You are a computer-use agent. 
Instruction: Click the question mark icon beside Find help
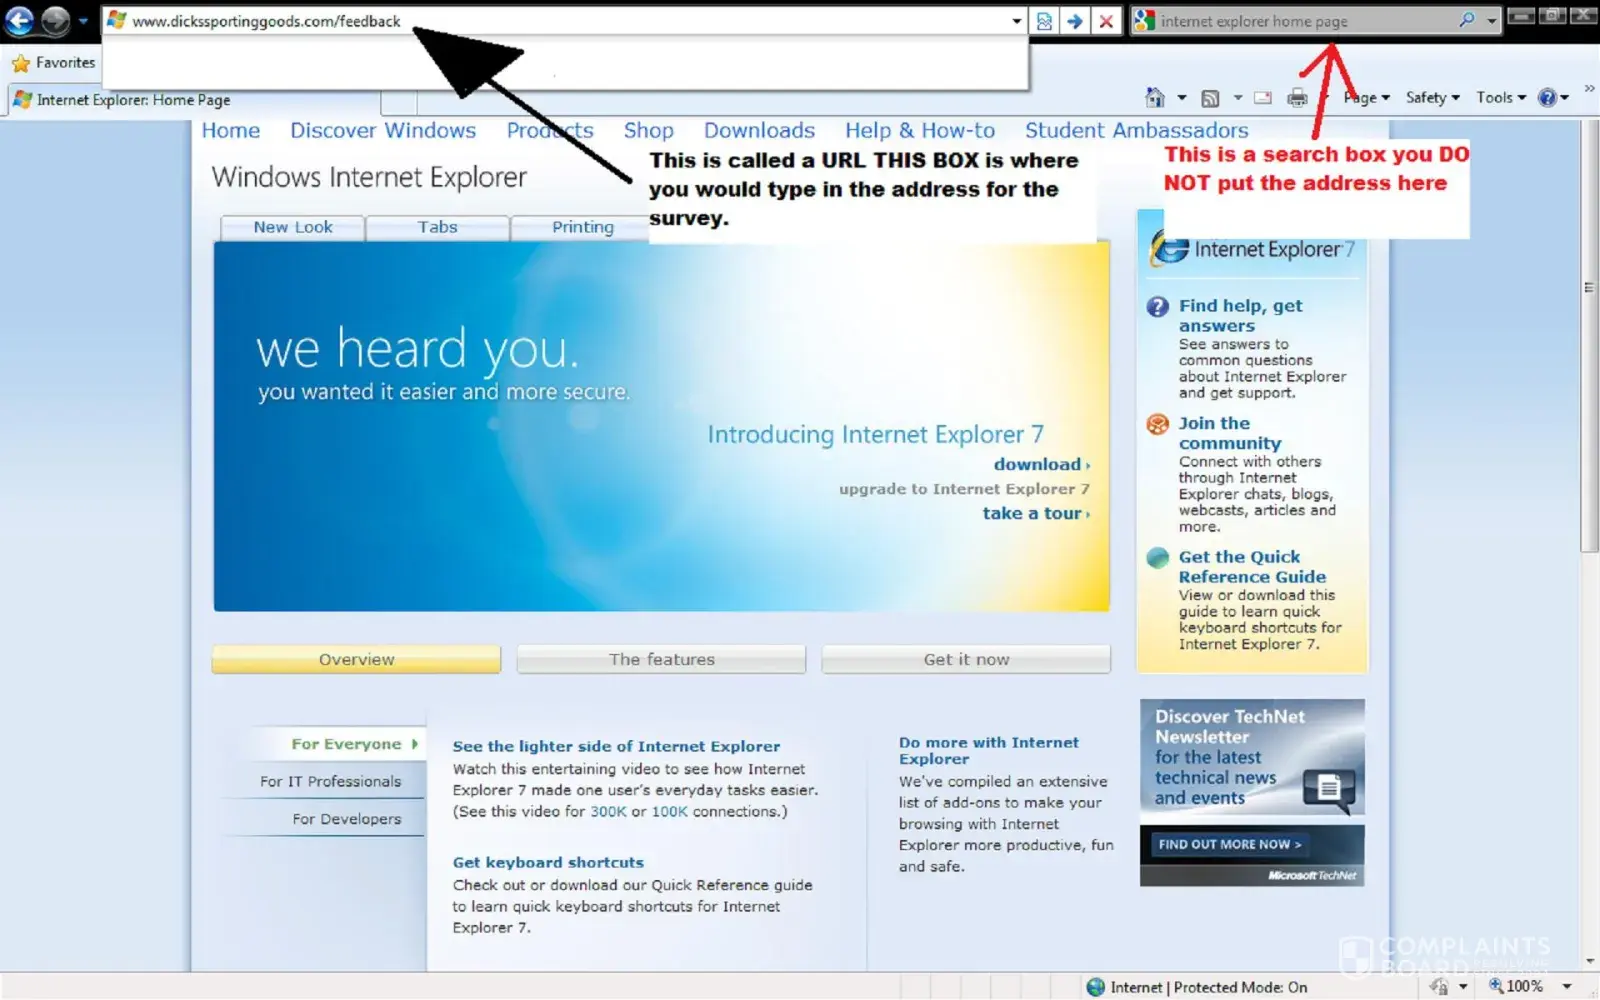click(x=1157, y=307)
